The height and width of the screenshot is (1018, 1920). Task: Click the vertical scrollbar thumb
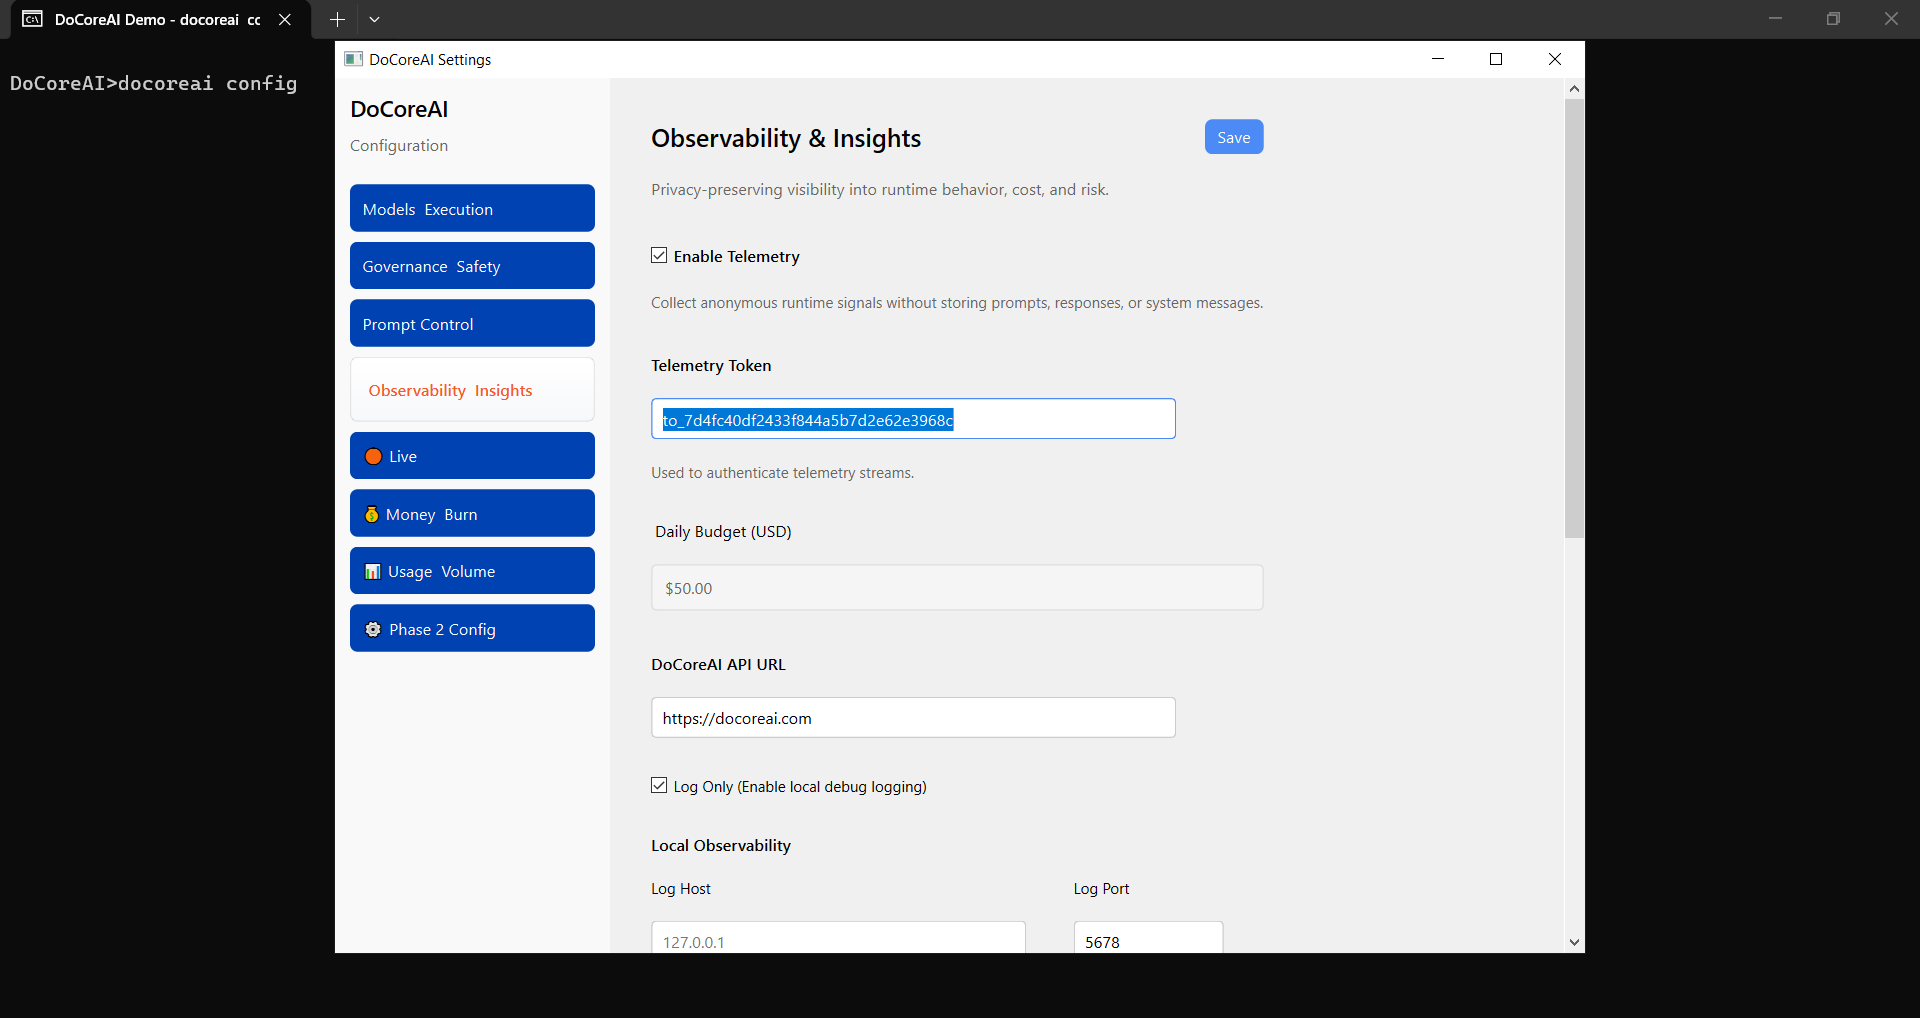point(1574,318)
